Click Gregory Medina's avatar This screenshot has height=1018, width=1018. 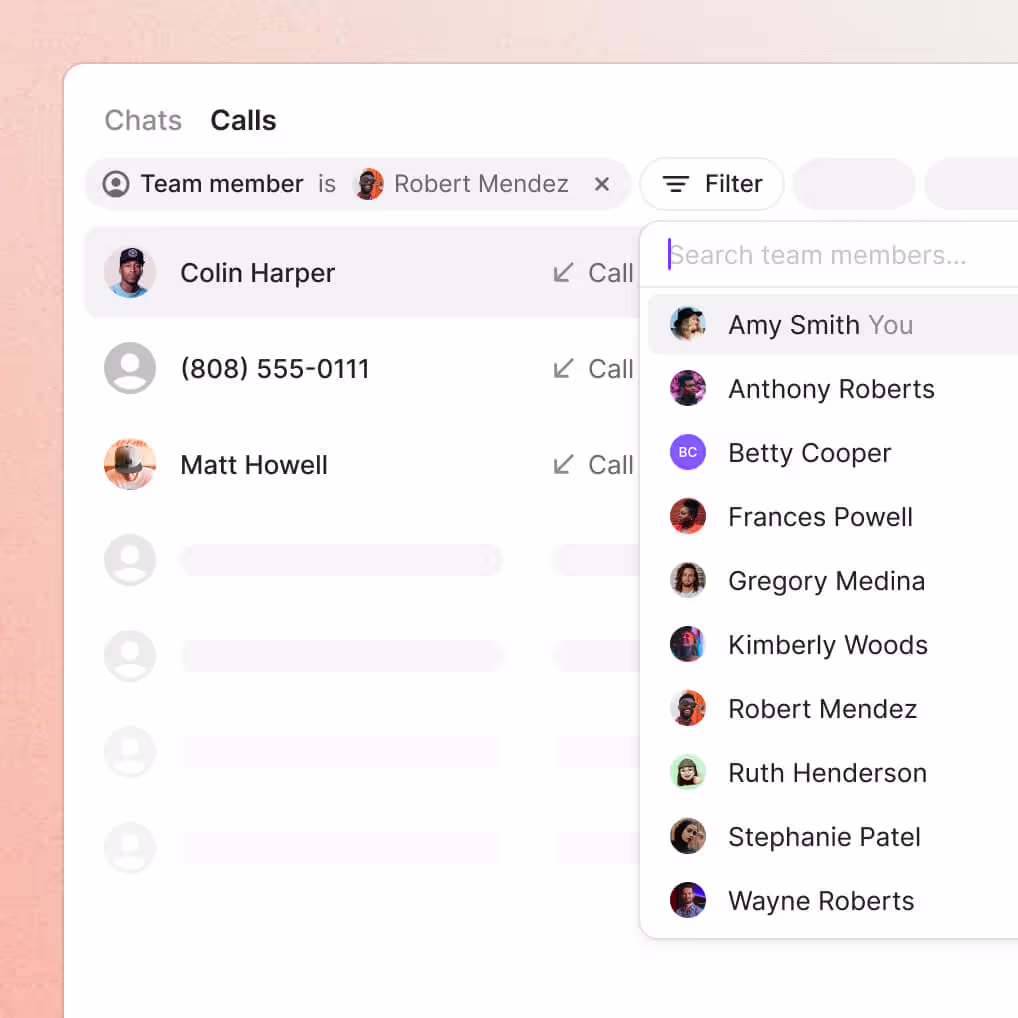(688, 580)
